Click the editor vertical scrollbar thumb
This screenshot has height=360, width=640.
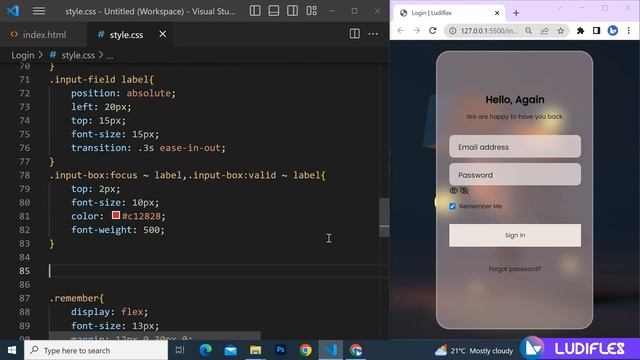click(384, 218)
